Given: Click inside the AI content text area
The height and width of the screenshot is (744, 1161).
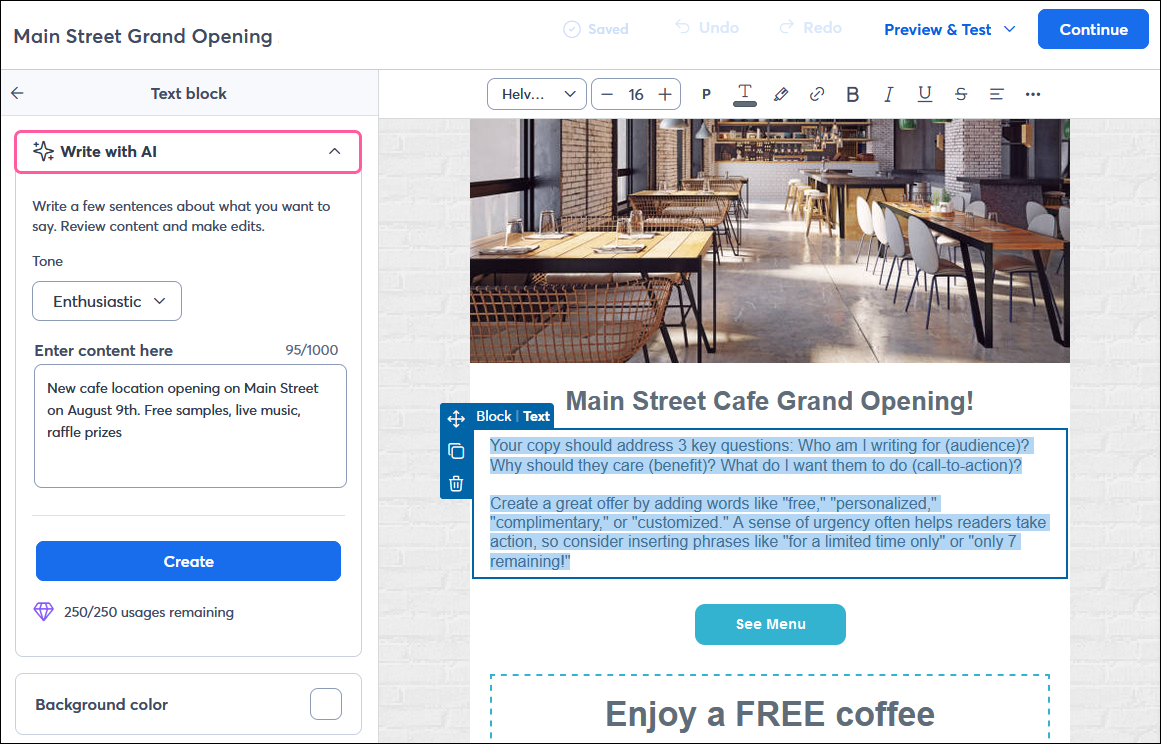Looking at the screenshot, I should (188, 425).
